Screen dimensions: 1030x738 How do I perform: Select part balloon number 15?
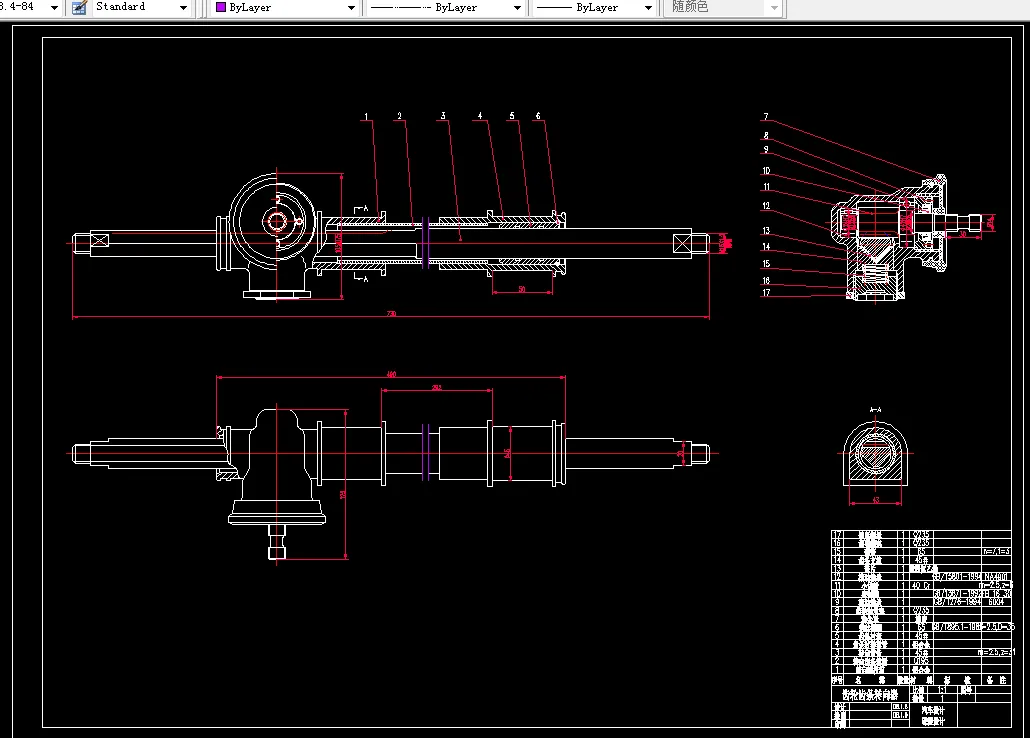pyautogui.click(x=766, y=264)
